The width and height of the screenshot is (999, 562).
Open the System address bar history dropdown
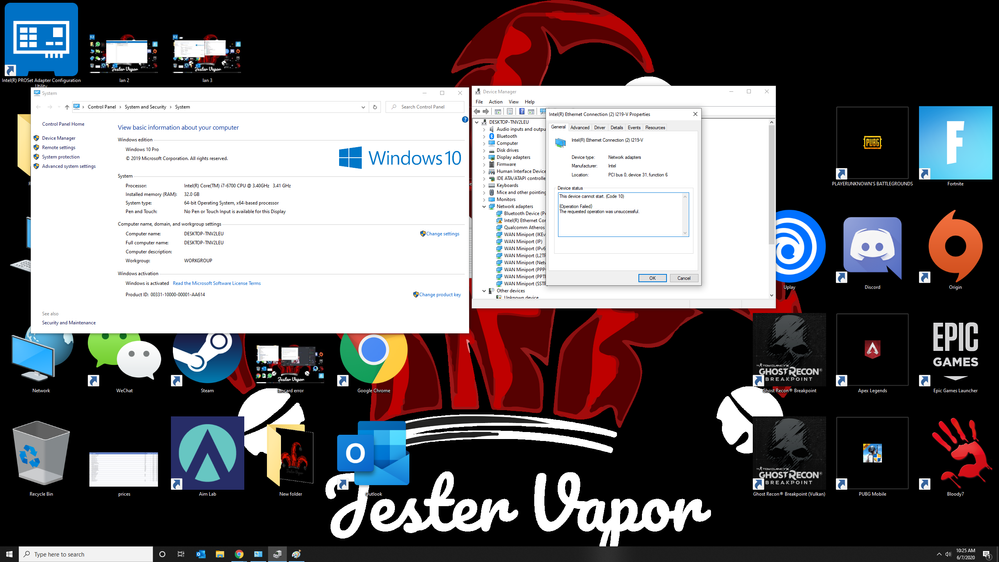click(363, 107)
